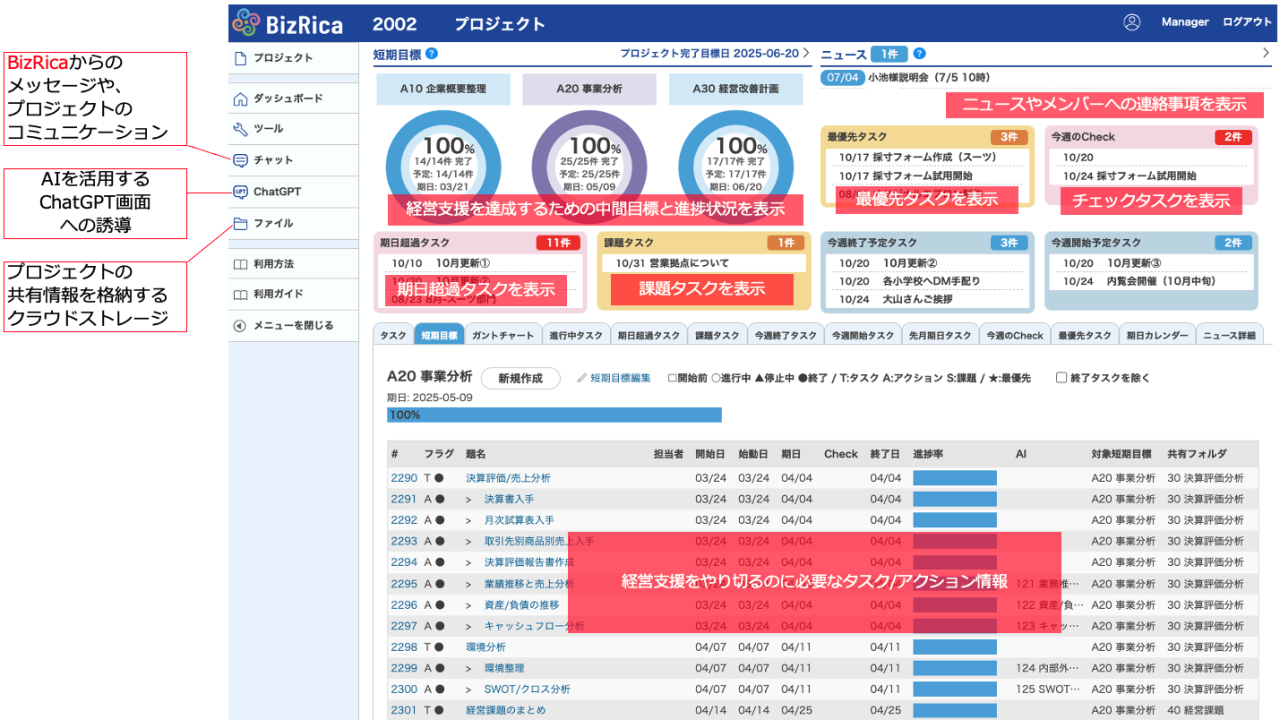This screenshot has height=728, width=1280.
Task: Click the user profile icon near Manager
Action: [1132, 22]
